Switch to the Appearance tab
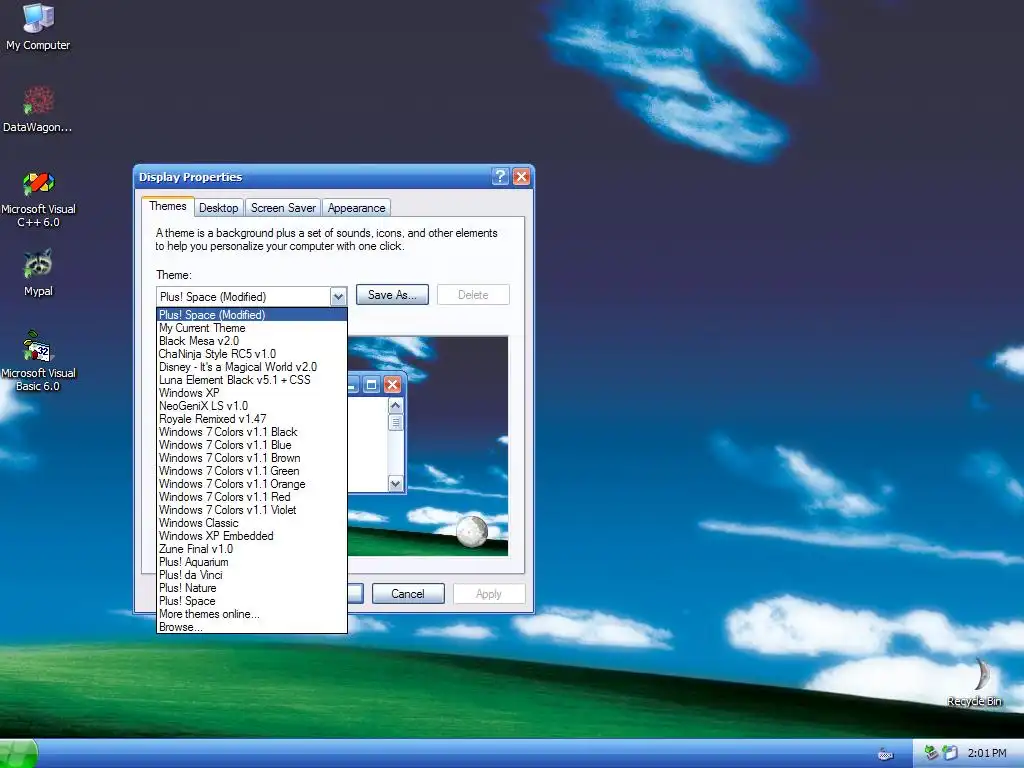The image size is (1024, 768). (x=357, y=208)
